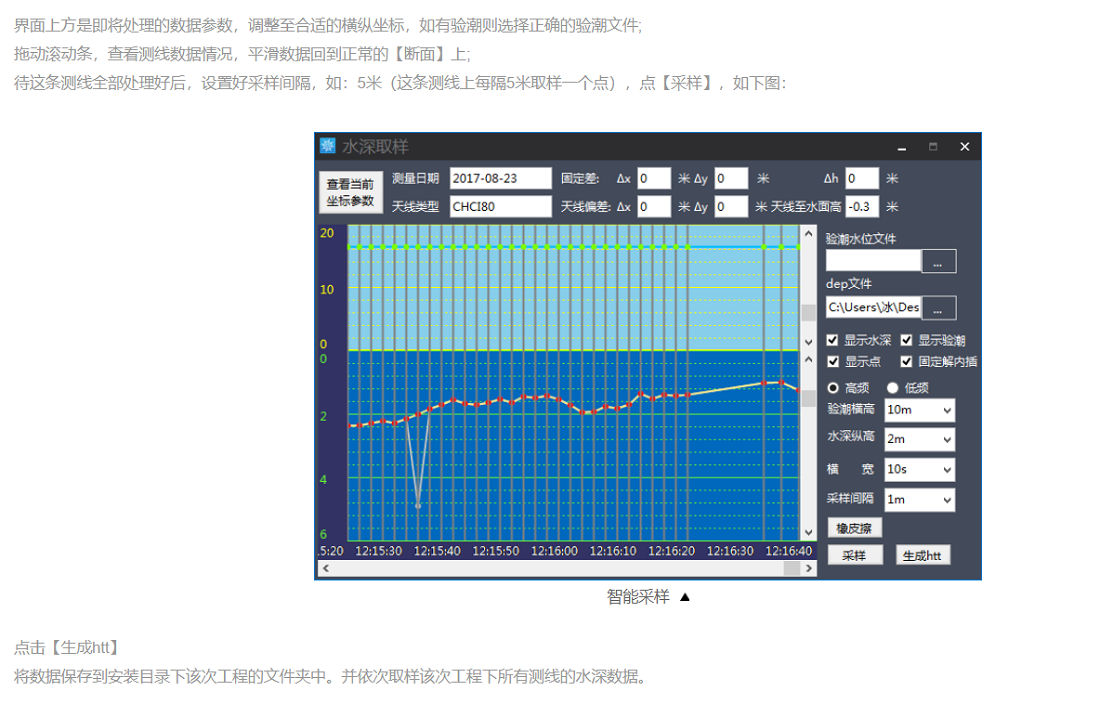The height and width of the screenshot is (704, 1100).
Task: Maximize the 水深取样 window
Action: tap(933, 147)
